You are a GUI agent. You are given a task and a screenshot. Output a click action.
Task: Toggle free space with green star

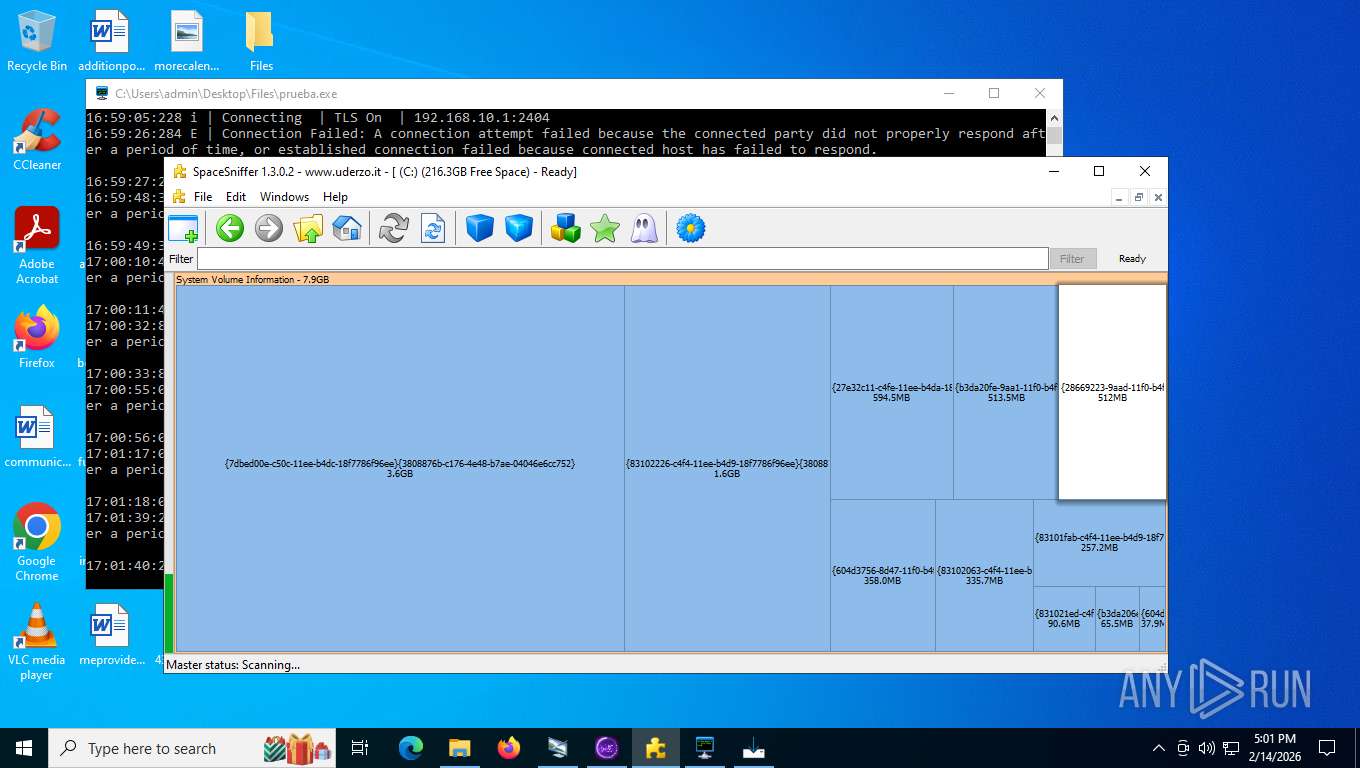(x=605, y=228)
